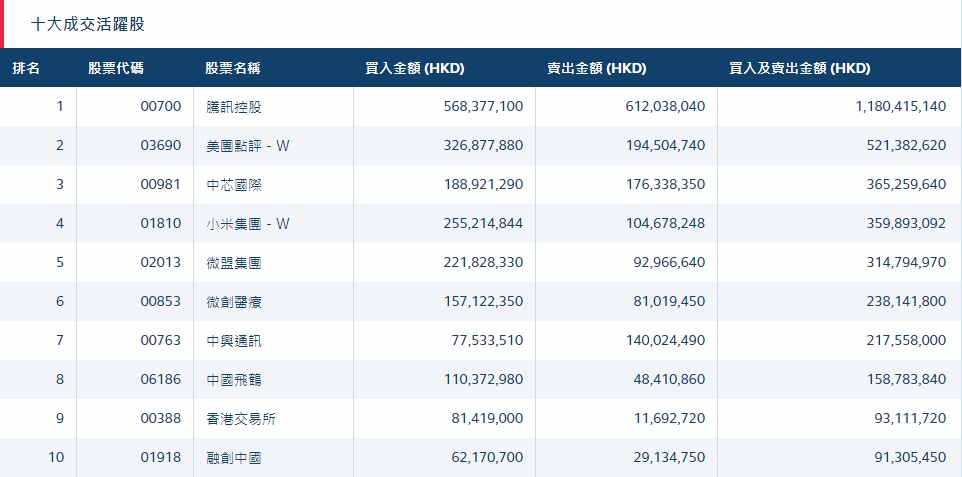Viewport: 962px width, 477px height.
Task: Click the 買入及賣出金額 (HKD) column header
Action: click(800, 69)
